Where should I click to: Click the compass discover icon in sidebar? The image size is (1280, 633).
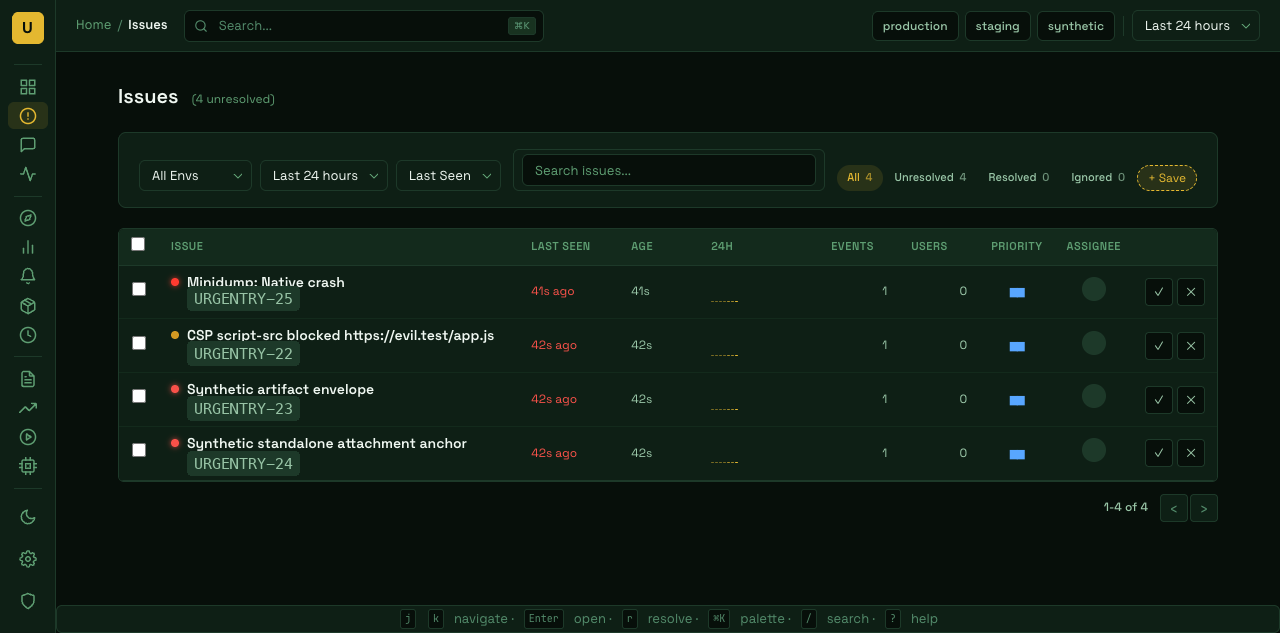[x=27, y=217]
